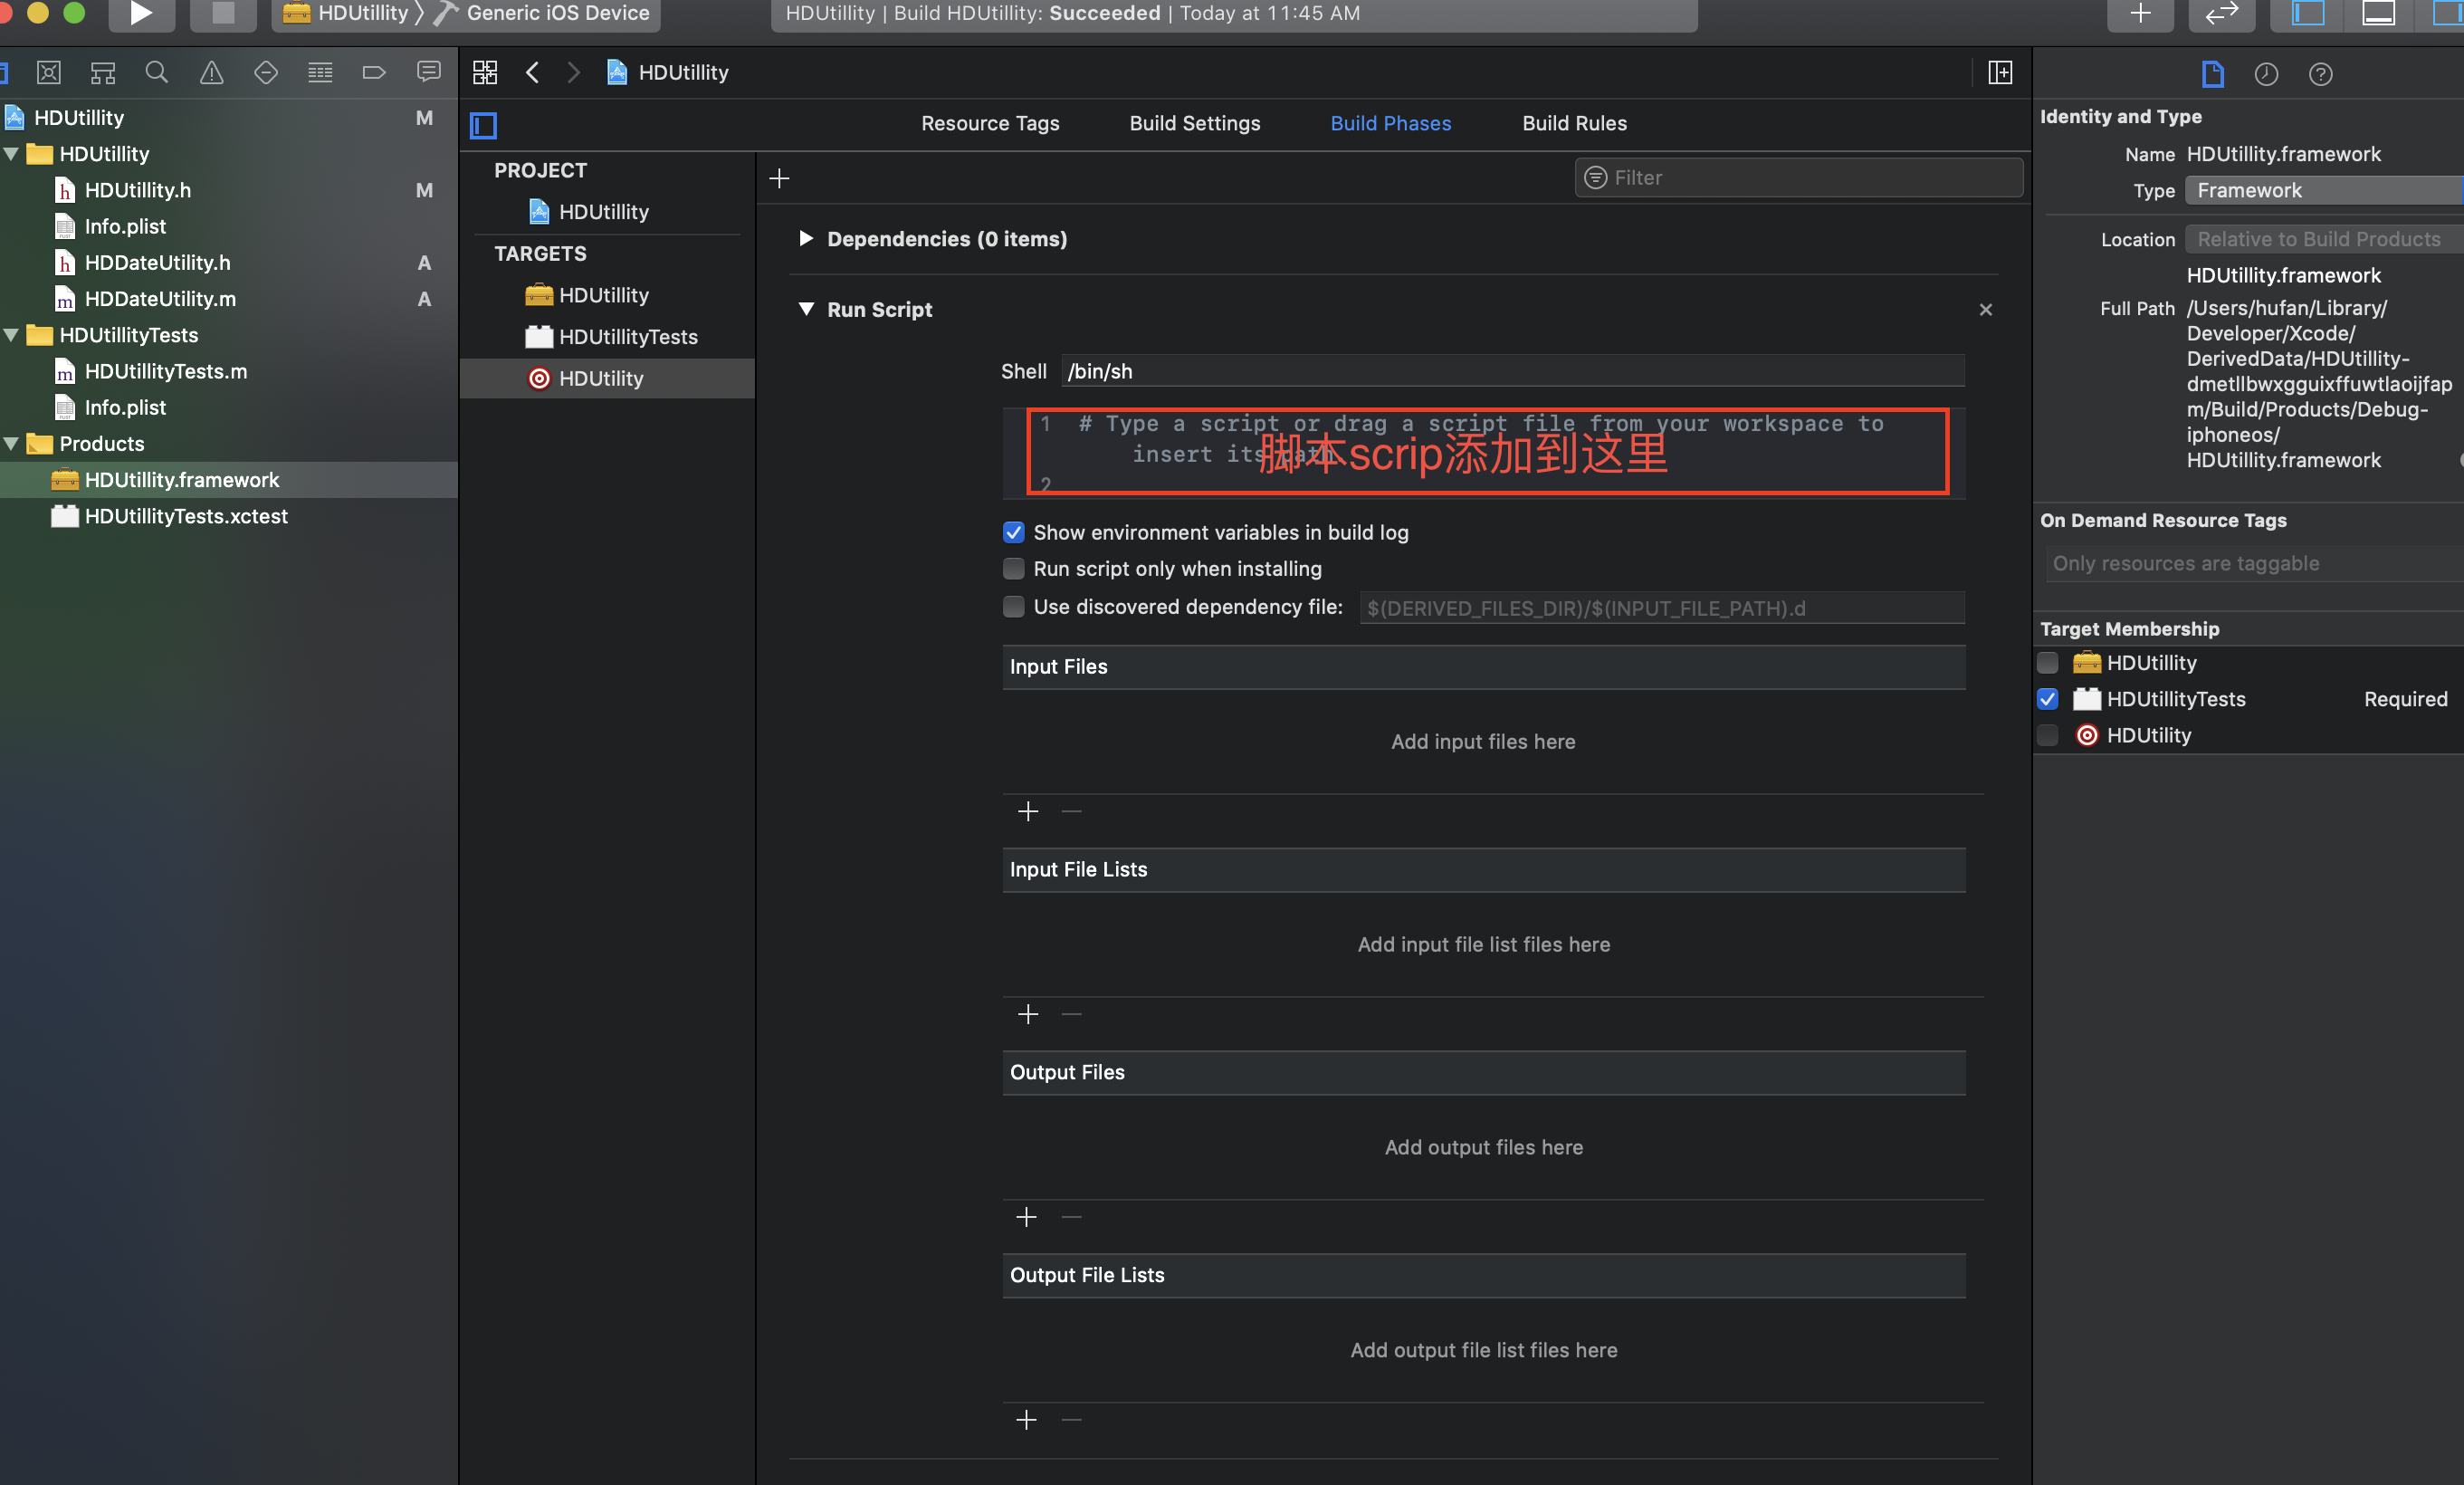Open the Breakpoint navigator icon
This screenshot has height=1485, width=2464.
coord(374,72)
